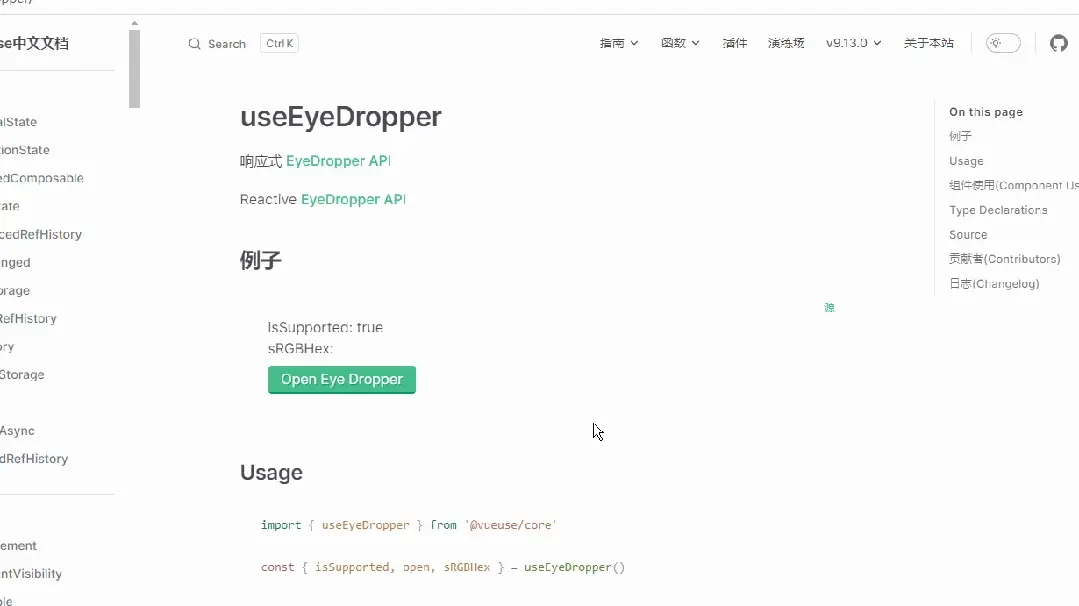Image resolution: width=1079 pixels, height=606 pixels.
Task: Open the Source section link
Action: (968, 234)
